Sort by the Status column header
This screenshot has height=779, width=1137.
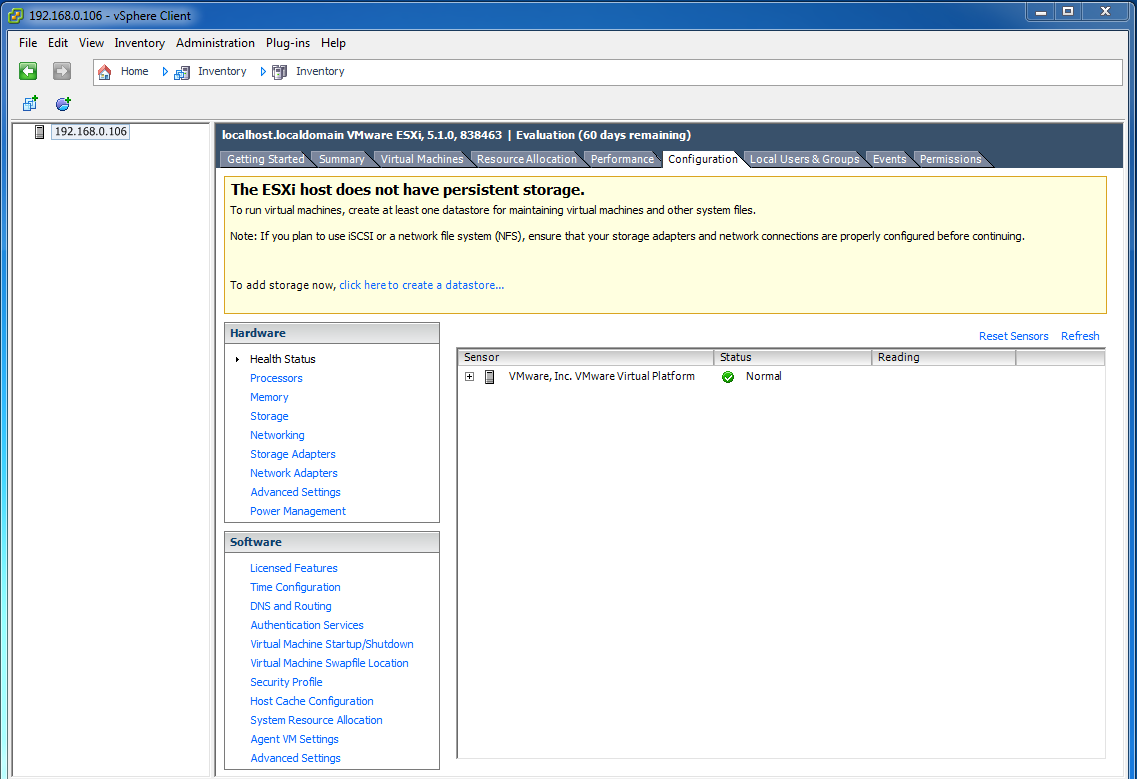tap(793, 357)
